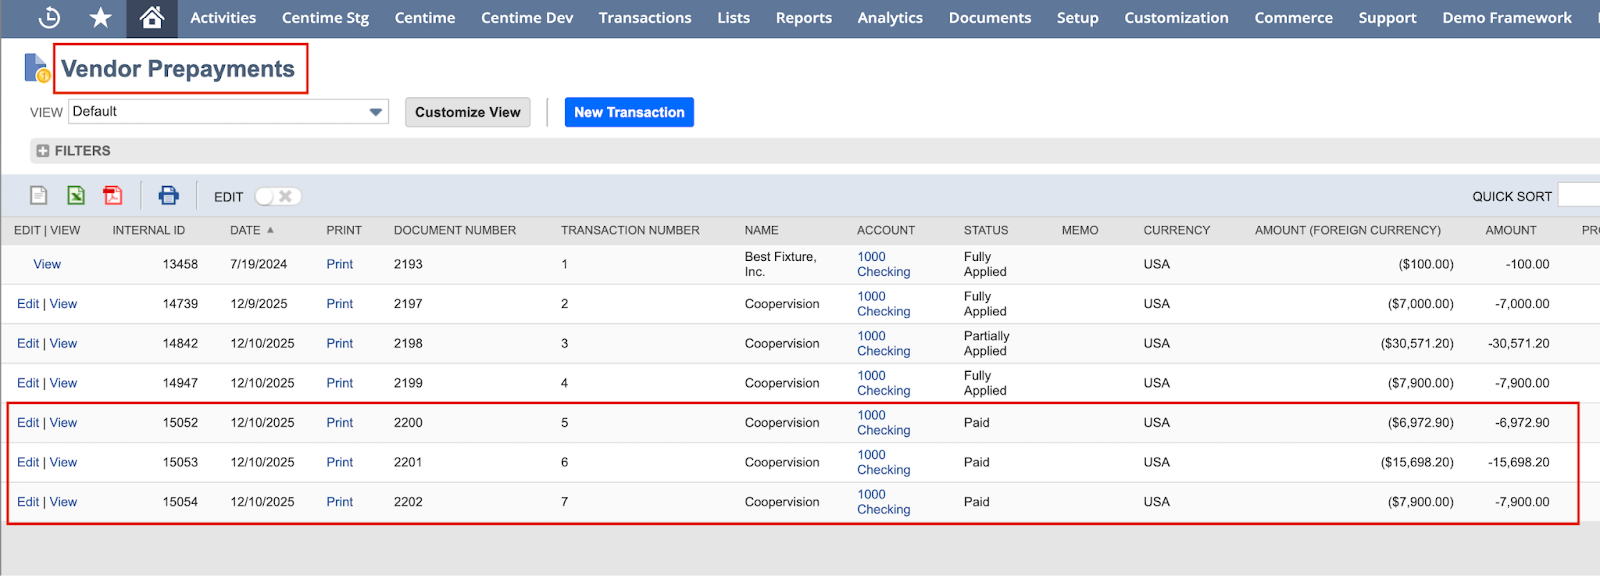Click the Shortcuts star icon
Image resolution: width=1600 pixels, height=576 pixels.
click(100, 18)
